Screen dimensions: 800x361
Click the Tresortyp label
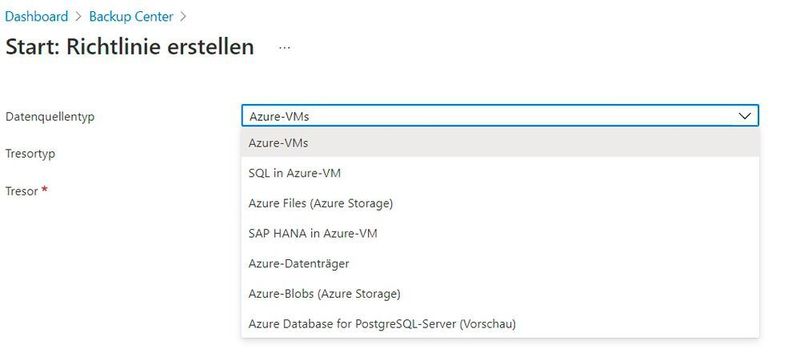coord(30,154)
